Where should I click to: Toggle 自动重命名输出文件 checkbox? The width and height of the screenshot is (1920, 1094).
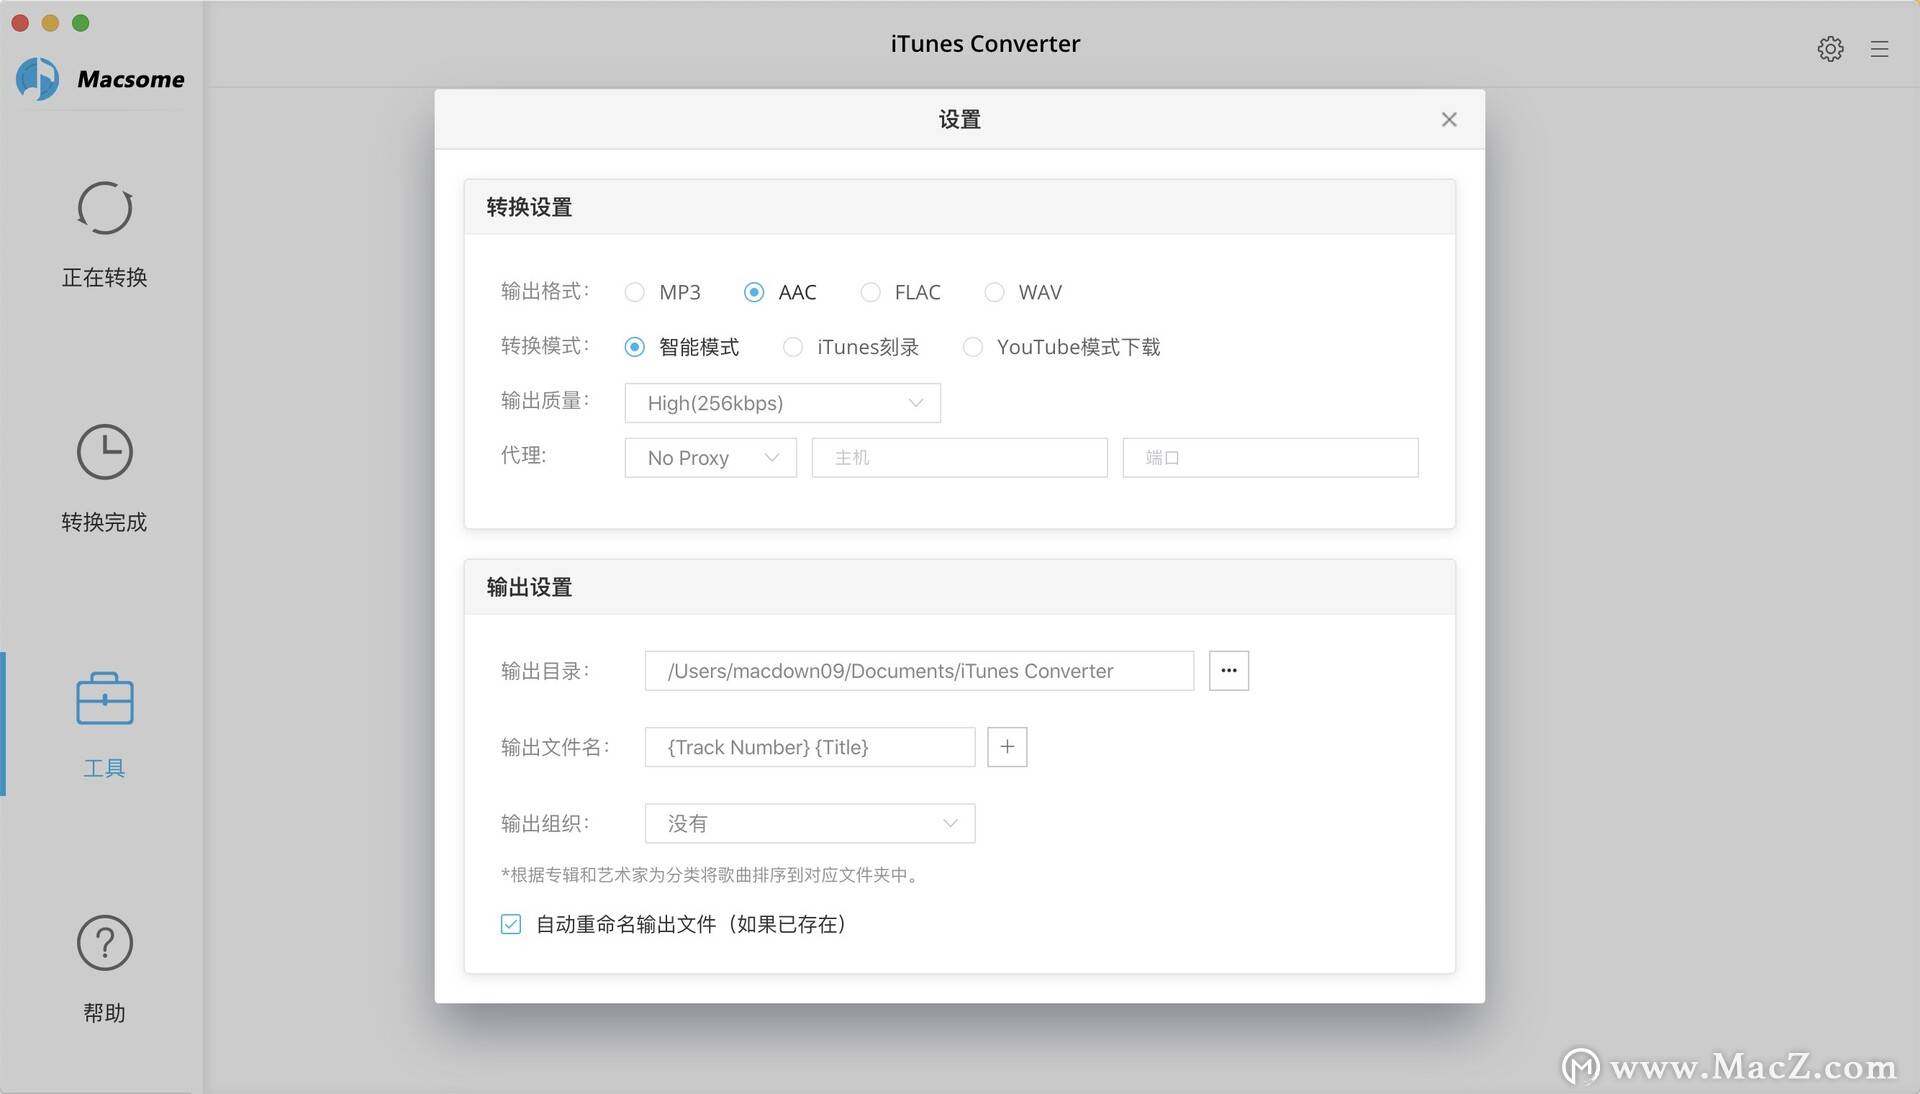click(x=511, y=924)
